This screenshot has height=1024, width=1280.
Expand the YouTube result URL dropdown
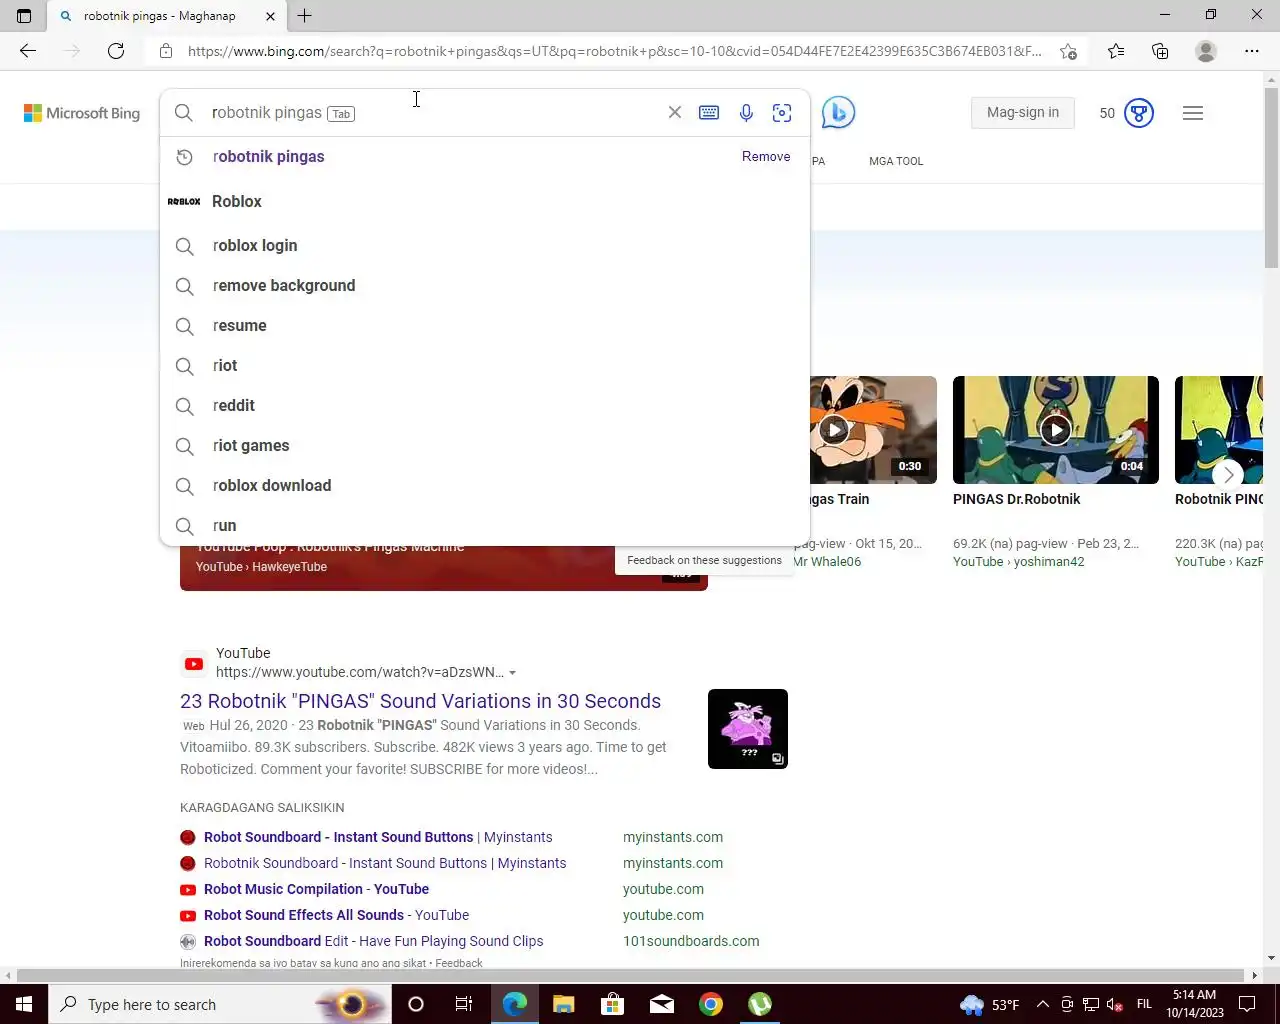click(513, 673)
